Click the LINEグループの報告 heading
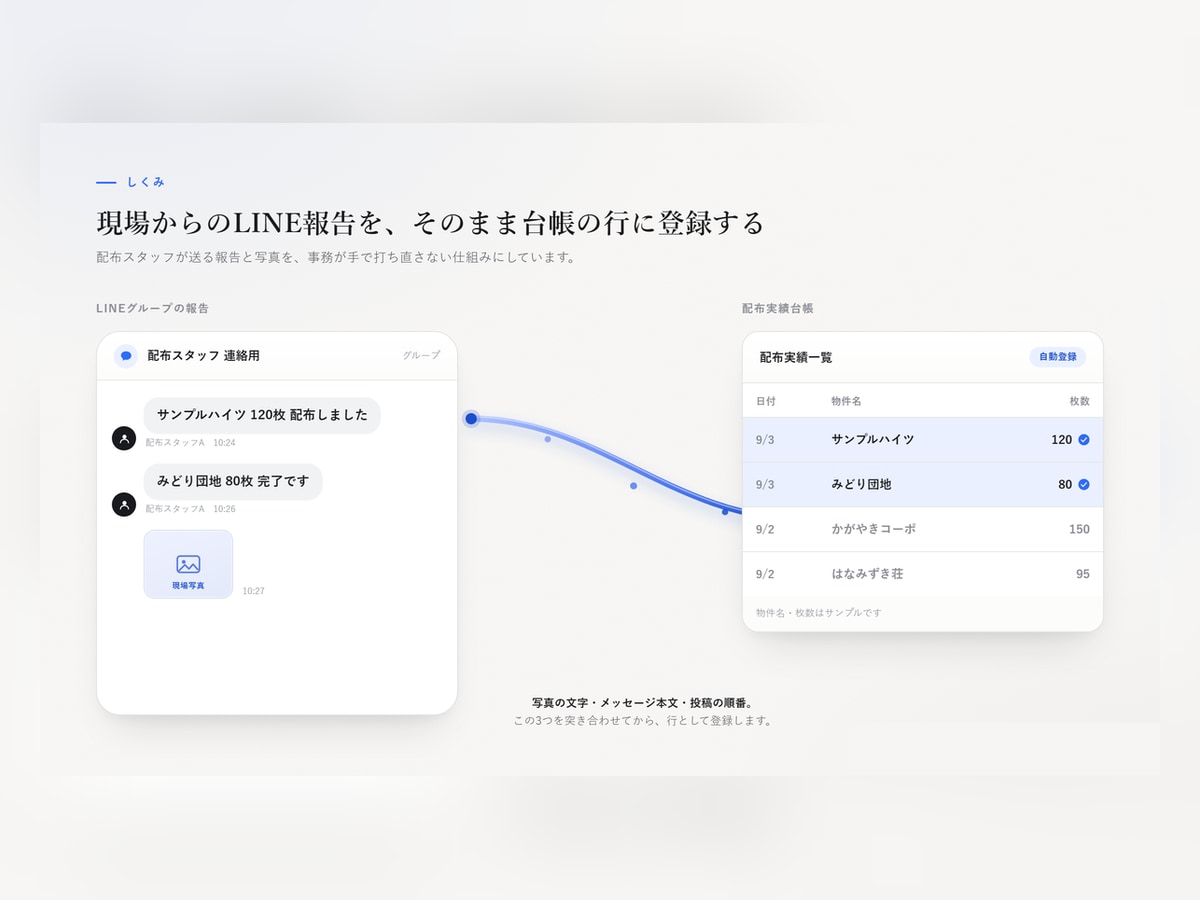Screen dimensions: 1200x900 click(x=152, y=308)
